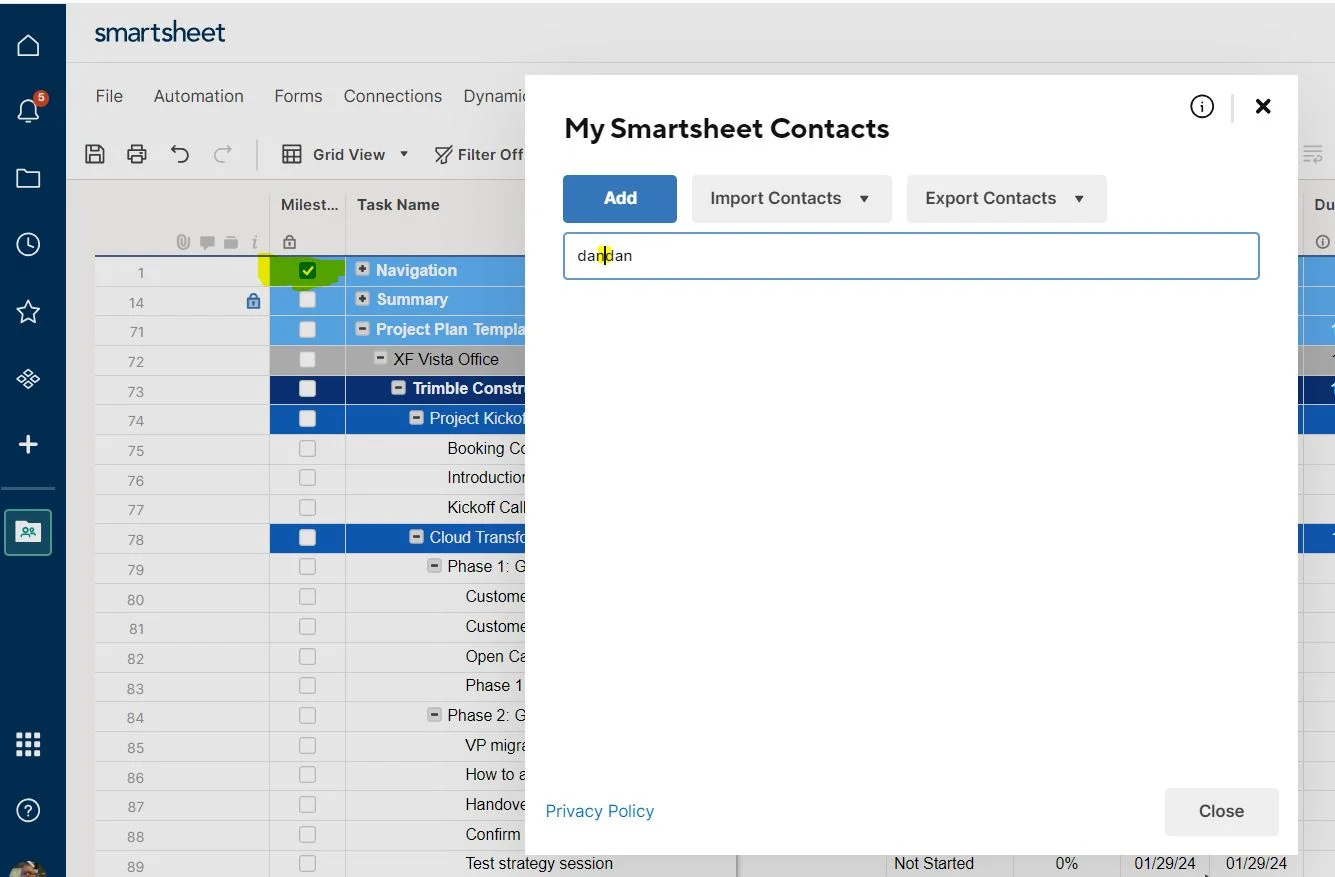1335x877 pixels.
Task: Open the Import Contacts dropdown
Action: pyautogui.click(x=791, y=199)
